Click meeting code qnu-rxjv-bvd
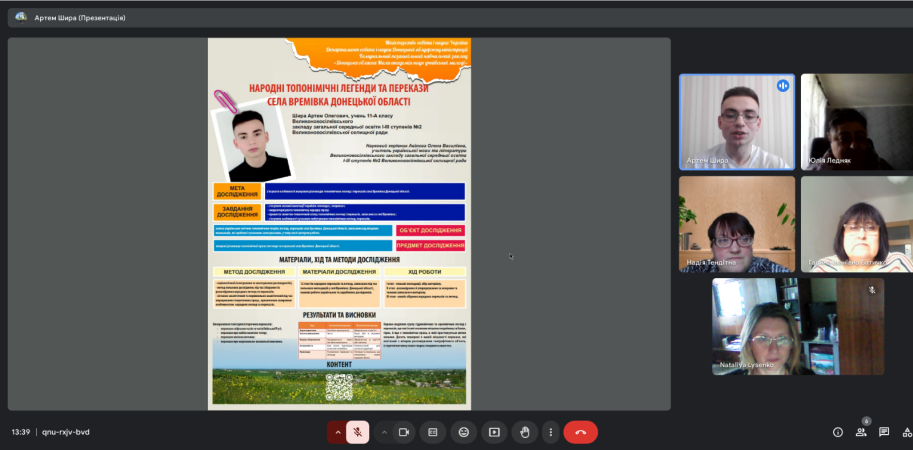The width and height of the screenshot is (913, 450). pyautogui.click(x=66, y=432)
